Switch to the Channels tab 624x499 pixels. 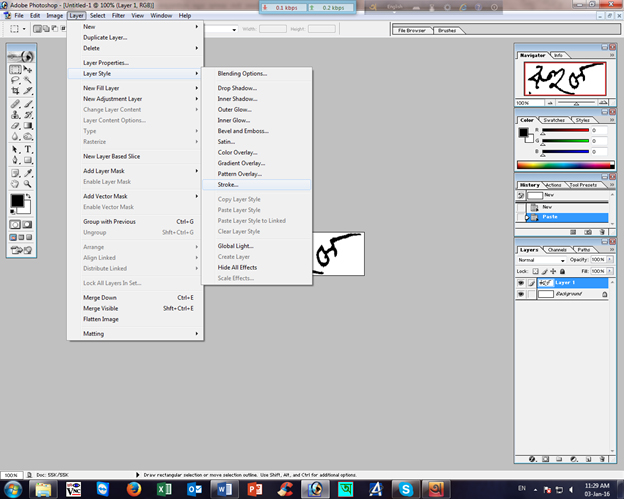tap(557, 250)
